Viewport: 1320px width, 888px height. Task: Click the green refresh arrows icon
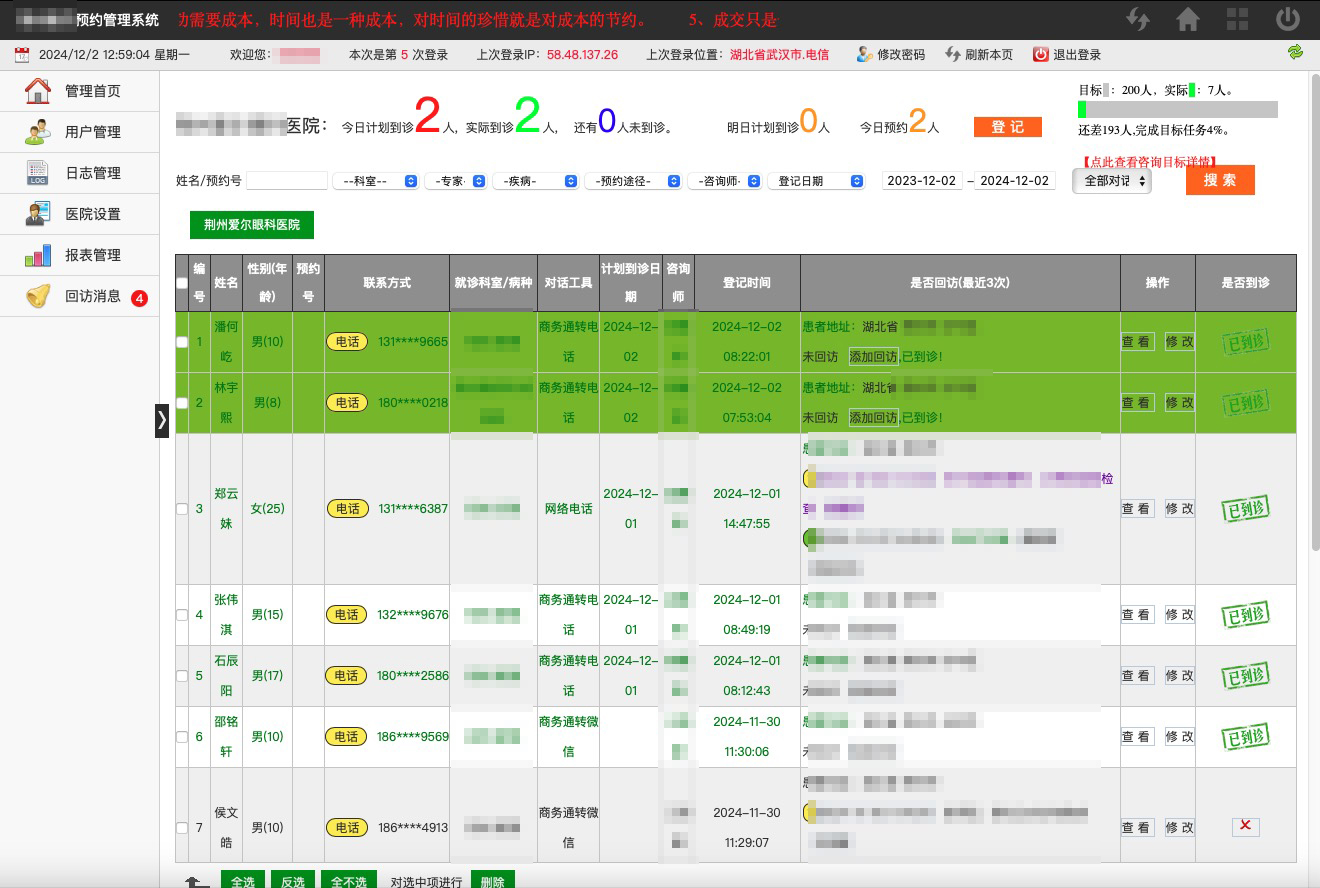pyautogui.click(x=1296, y=51)
